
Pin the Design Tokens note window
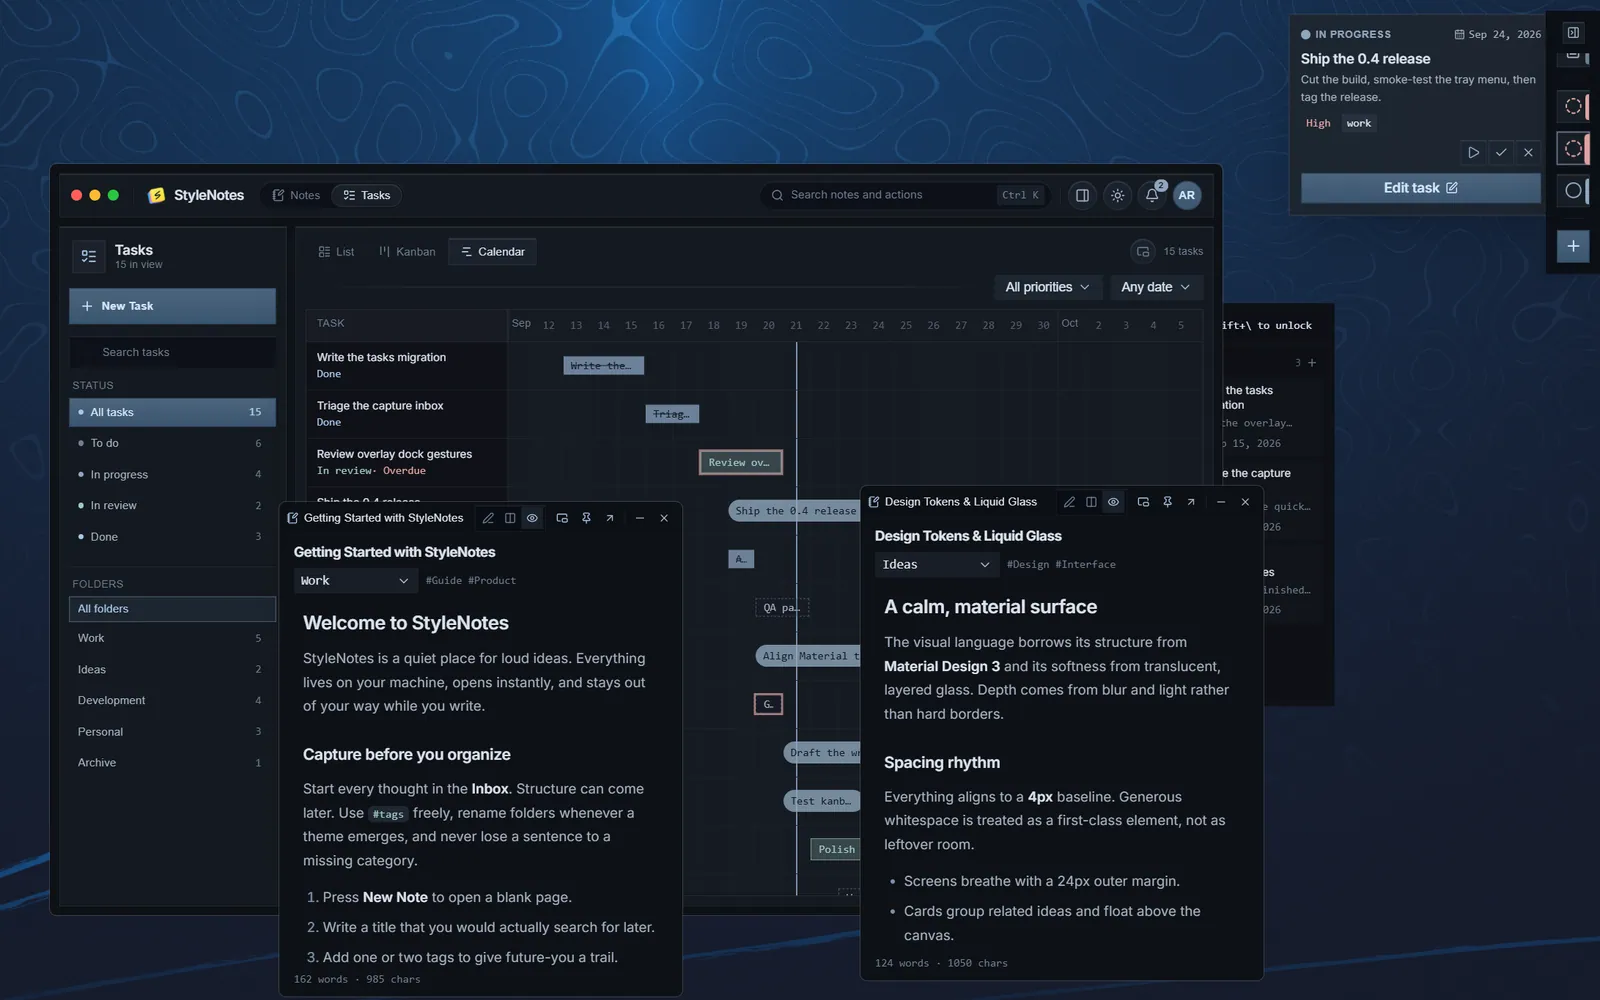click(x=1167, y=502)
